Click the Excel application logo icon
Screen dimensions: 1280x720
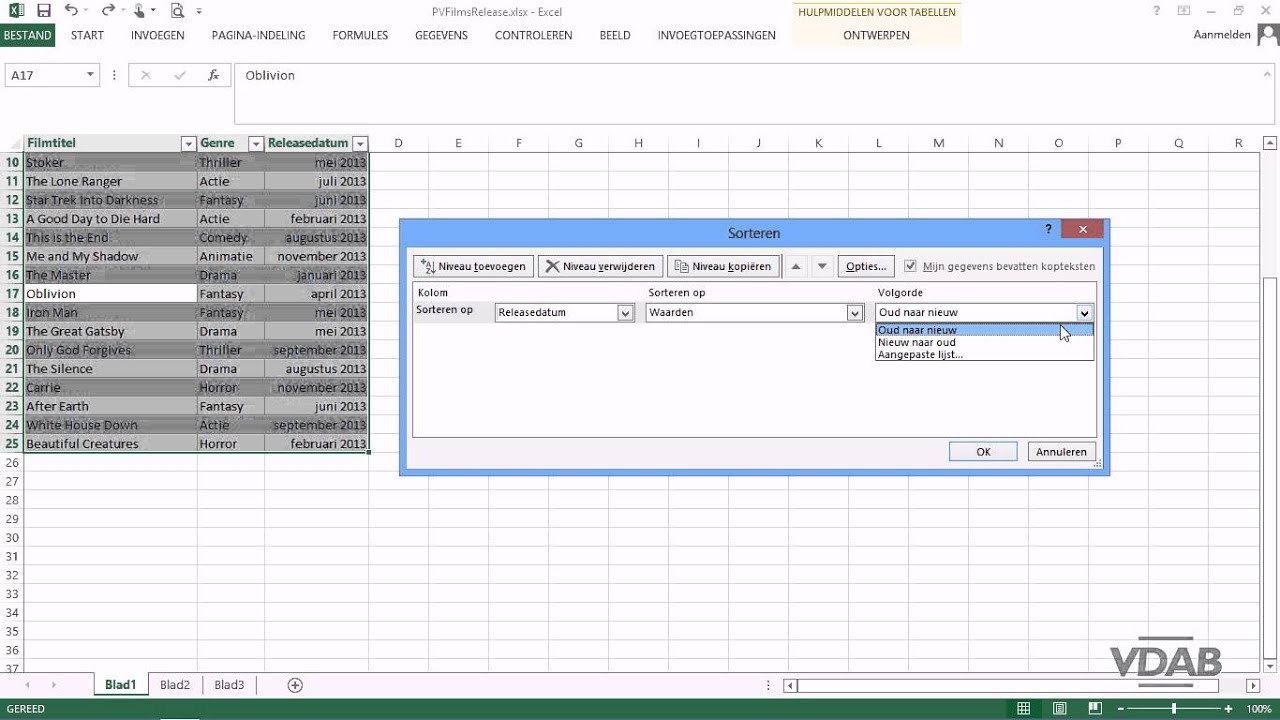coord(17,11)
